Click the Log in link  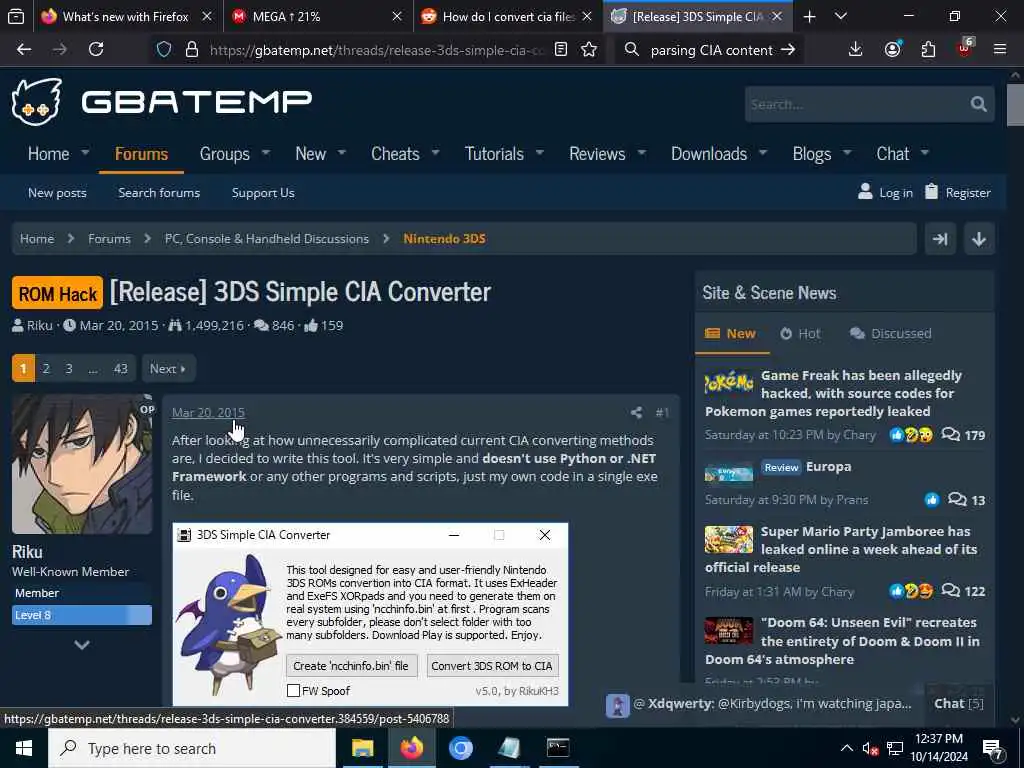click(x=886, y=193)
